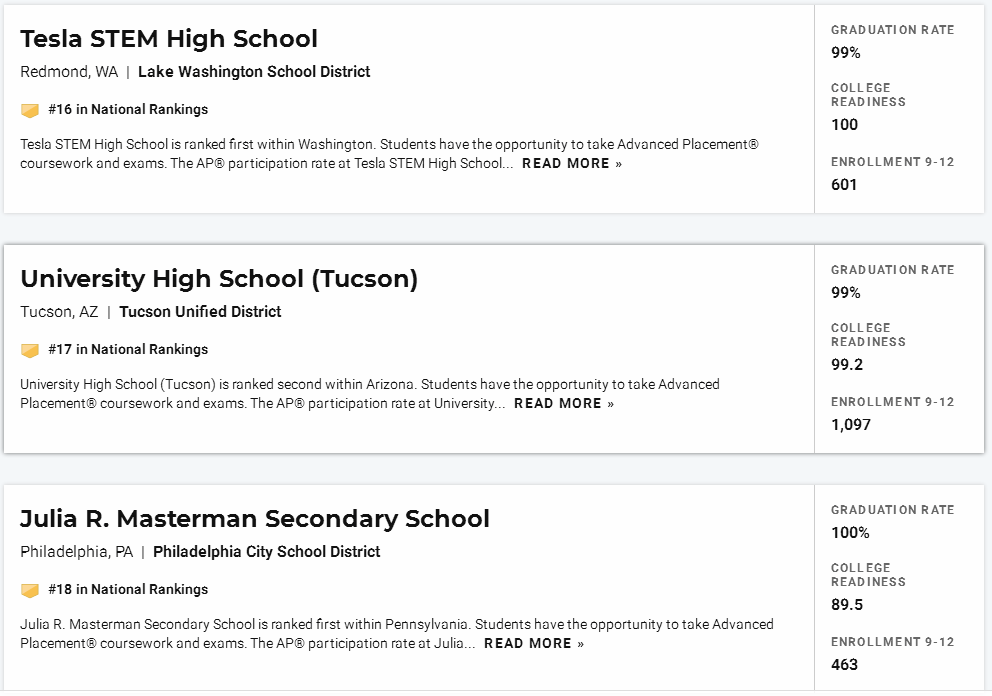Screen dimensions: 992x696
Task: Click the #16 national ranking badge icon
Action: pyautogui.click(x=30, y=110)
